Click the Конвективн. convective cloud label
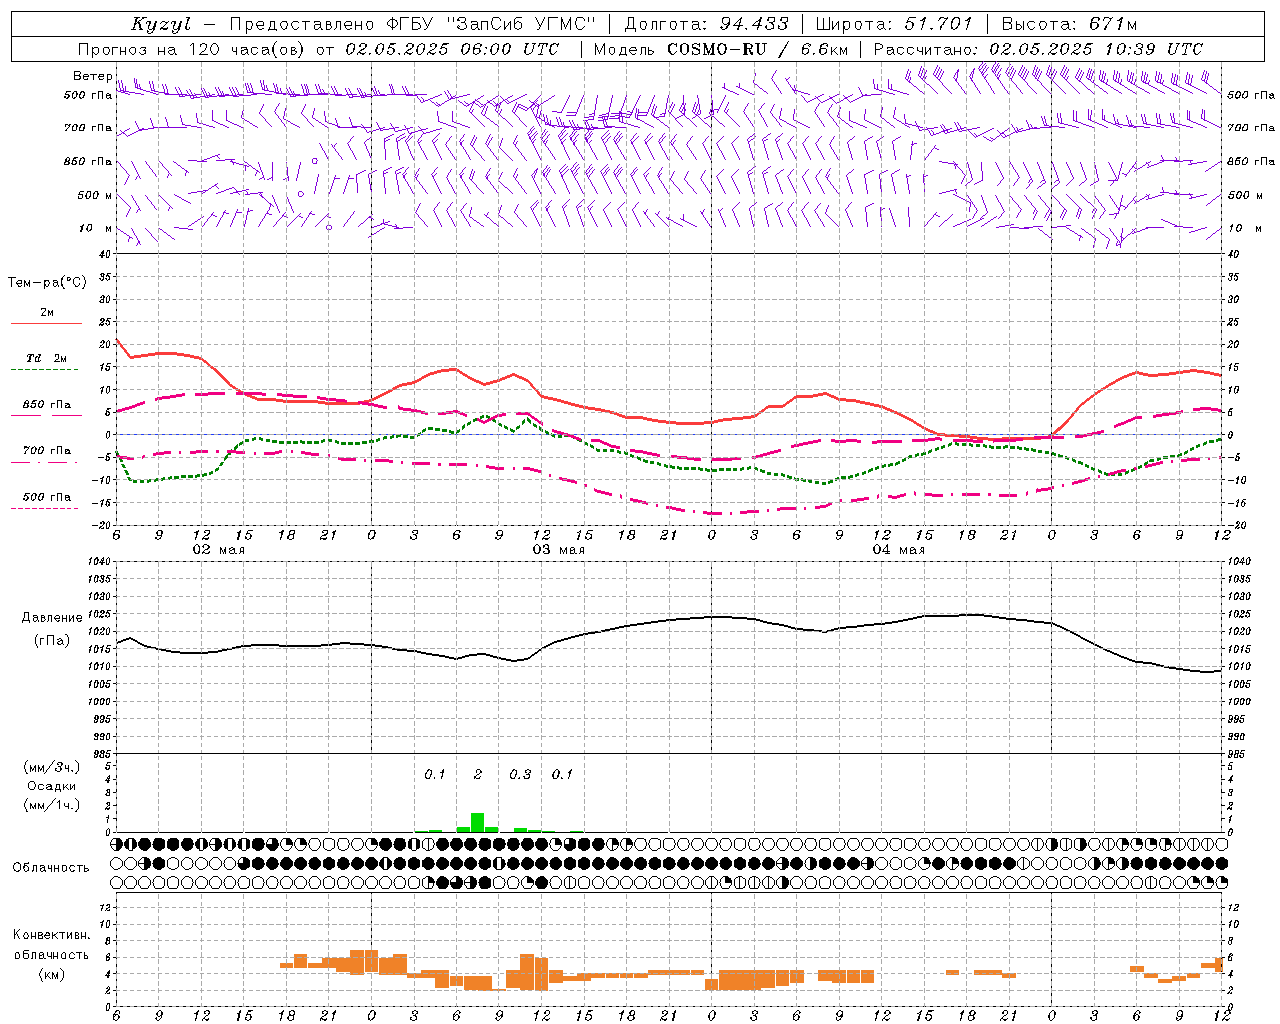 point(52,935)
